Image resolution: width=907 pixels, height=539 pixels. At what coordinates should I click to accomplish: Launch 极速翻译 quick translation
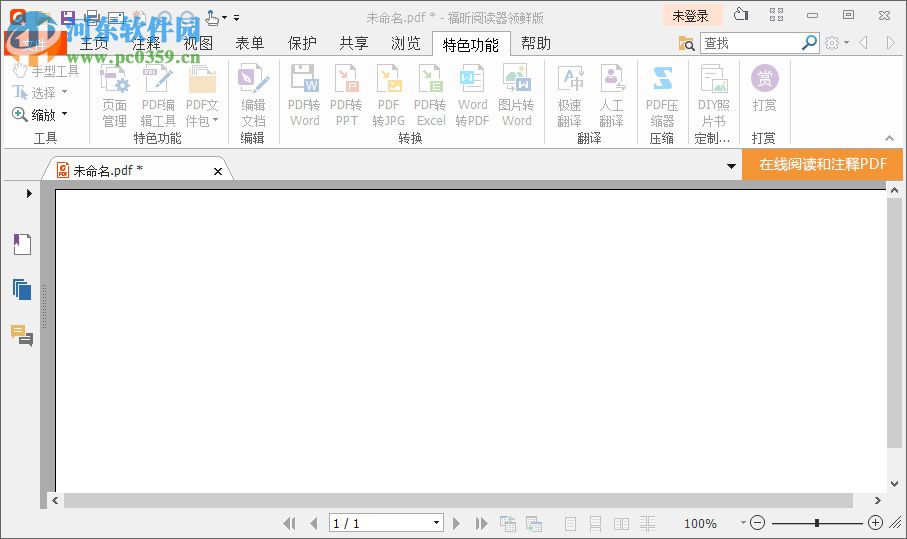[570, 95]
